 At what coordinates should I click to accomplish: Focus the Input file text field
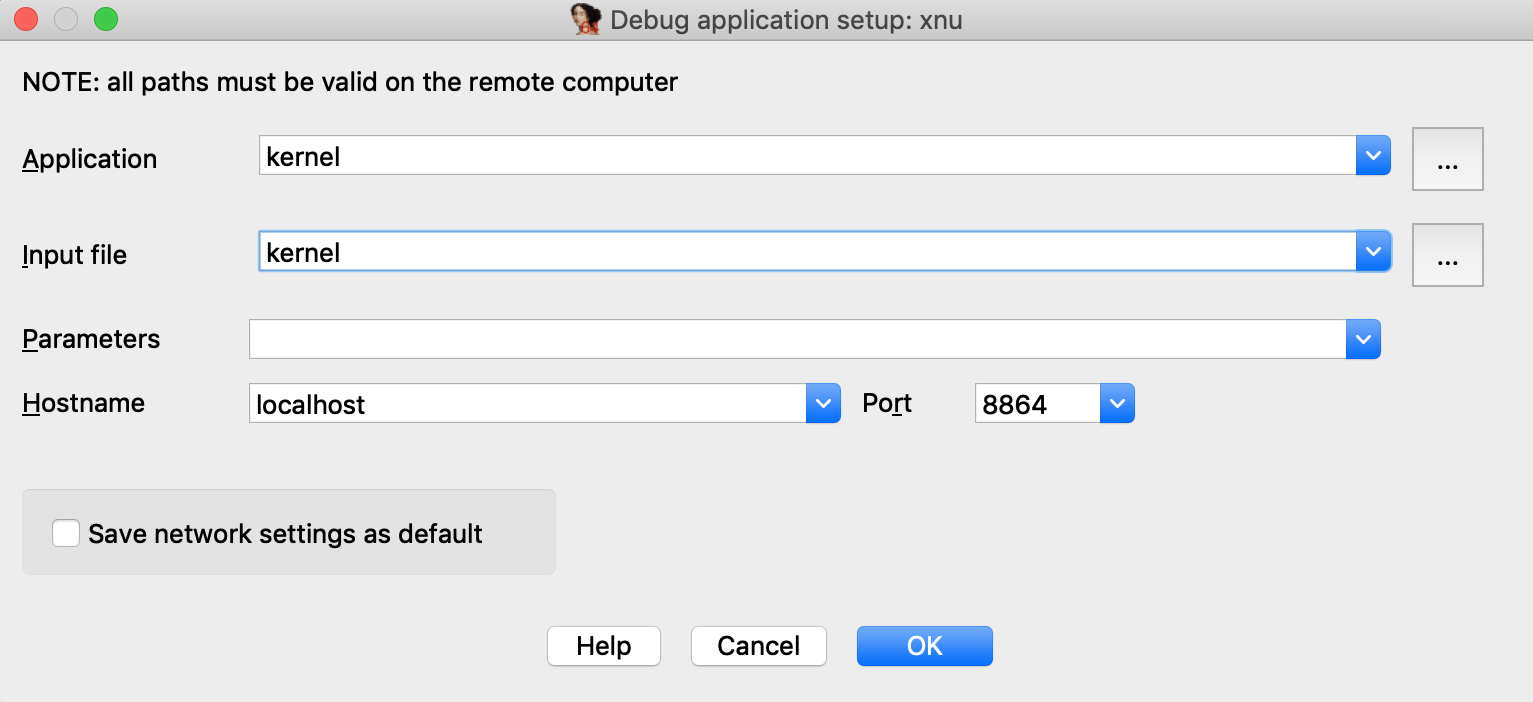click(x=806, y=252)
